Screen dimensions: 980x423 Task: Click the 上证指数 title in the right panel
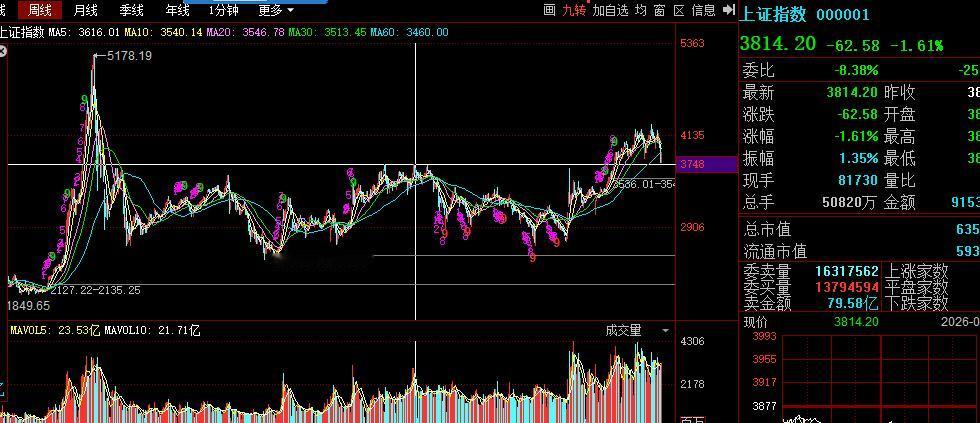coord(773,14)
